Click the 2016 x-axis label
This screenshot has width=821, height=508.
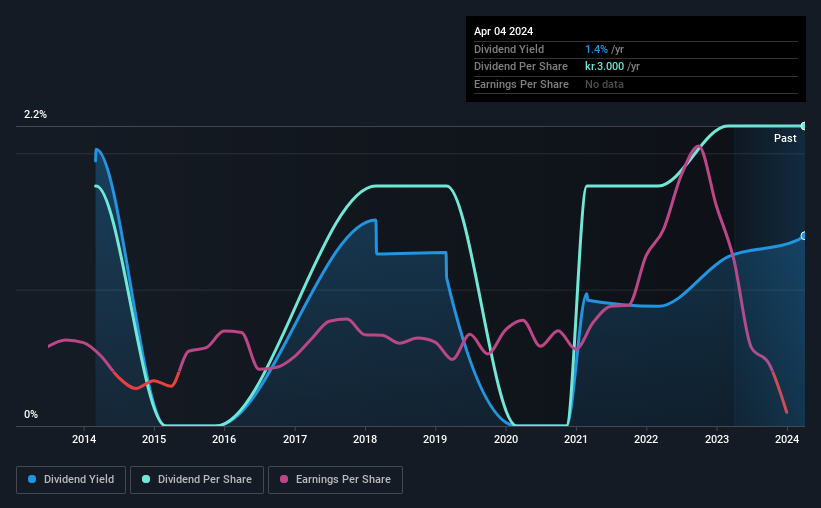(224, 439)
